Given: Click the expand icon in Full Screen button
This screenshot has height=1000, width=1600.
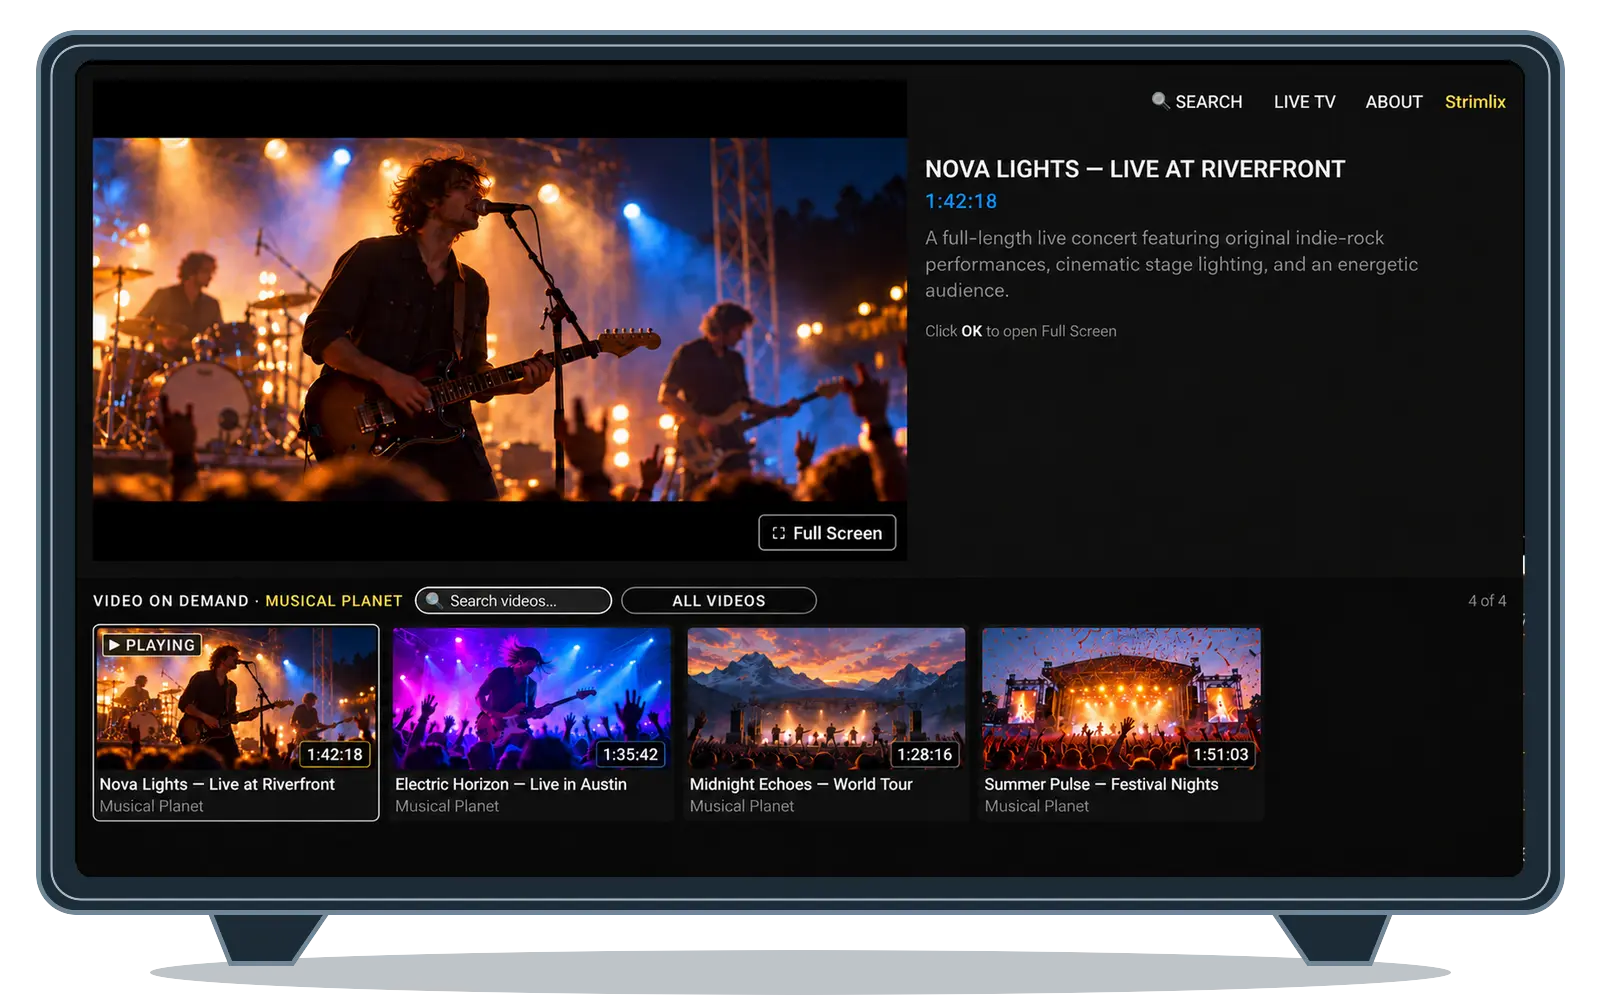Looking at the screenshot, I should point(778,533).
